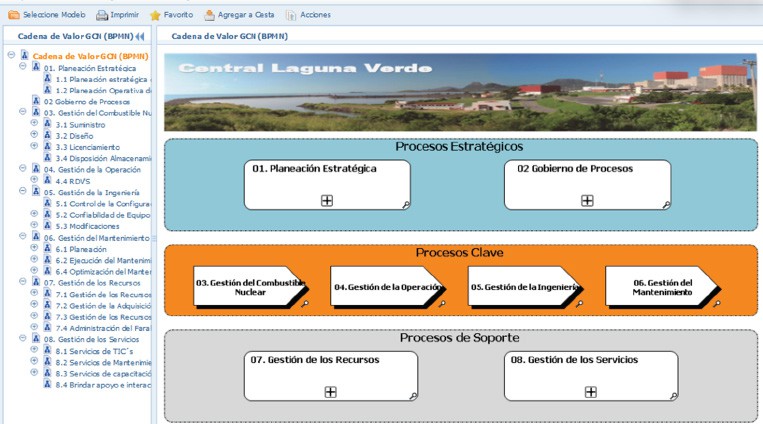The width and height of the screenshot is (763, 424).
Task: Collapse the left panel with double-arrow icon
Action: click(140, 36)
